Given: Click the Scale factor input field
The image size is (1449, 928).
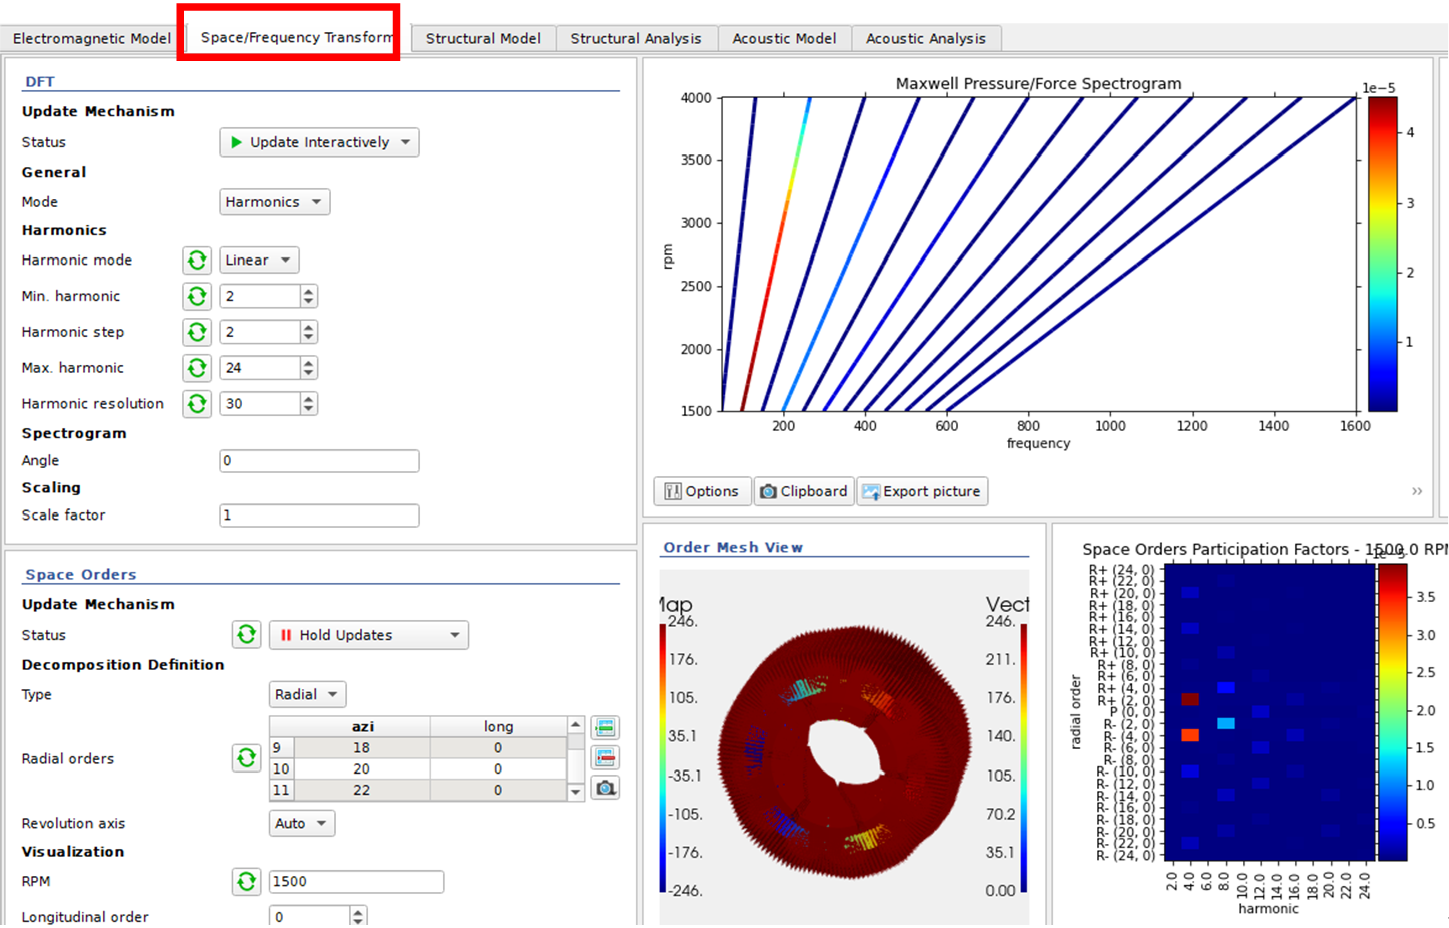Looking at the screenshot, I should 318,515.
